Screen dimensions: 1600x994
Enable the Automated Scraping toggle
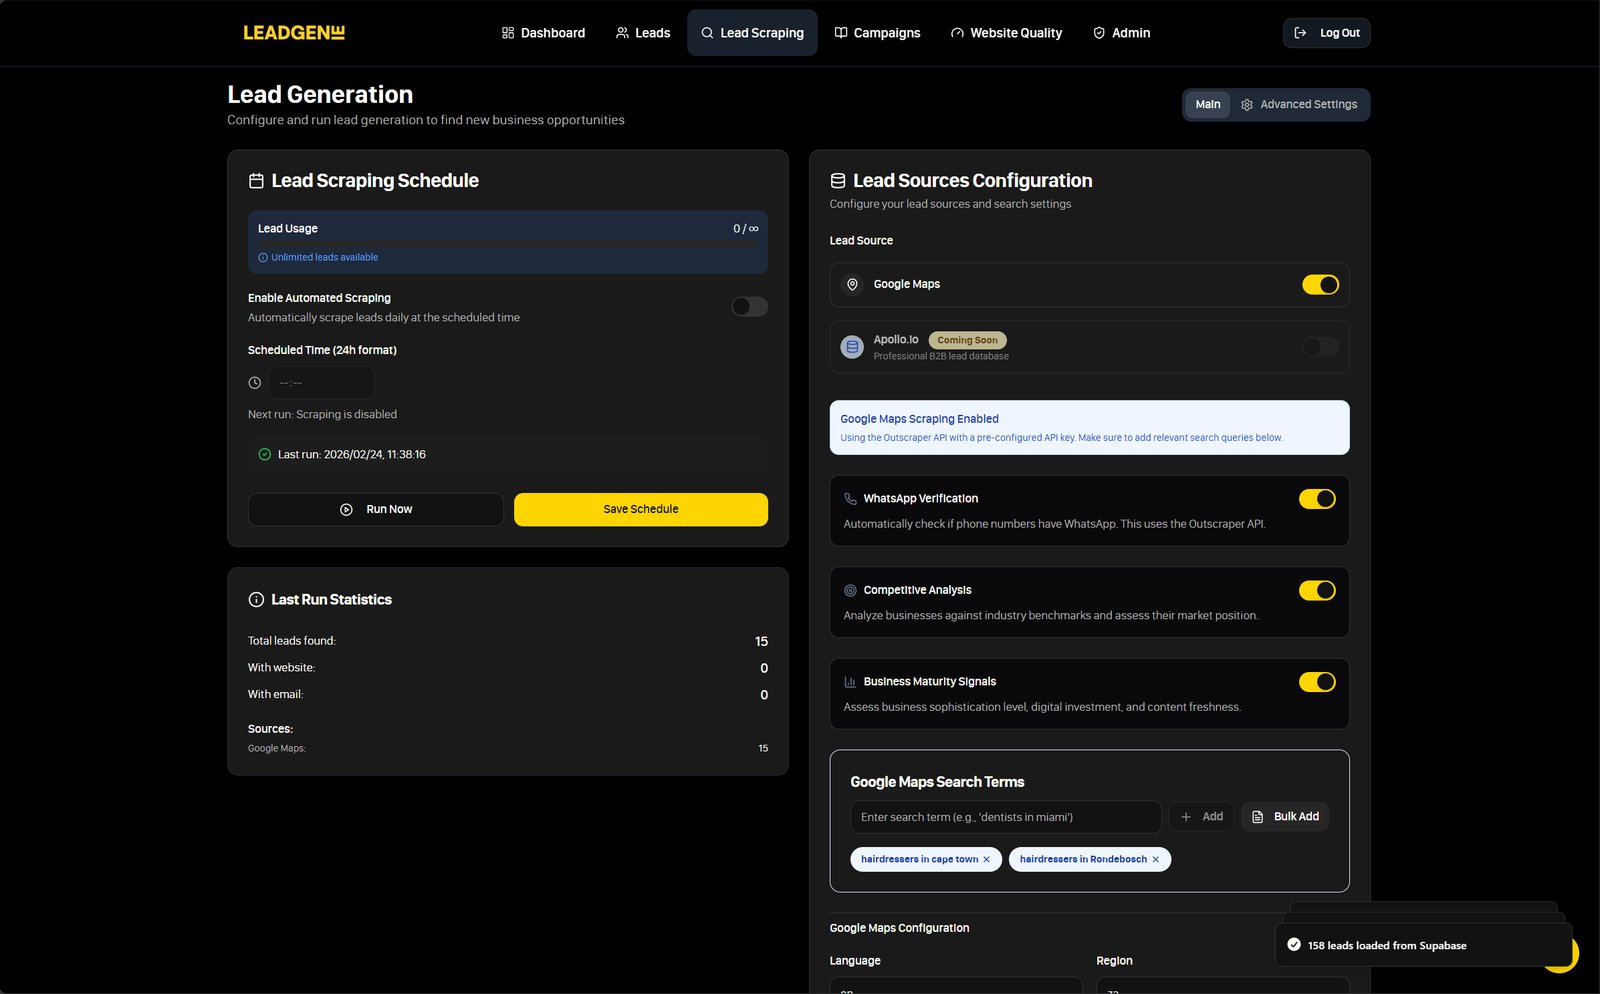[x=749, y=307]
